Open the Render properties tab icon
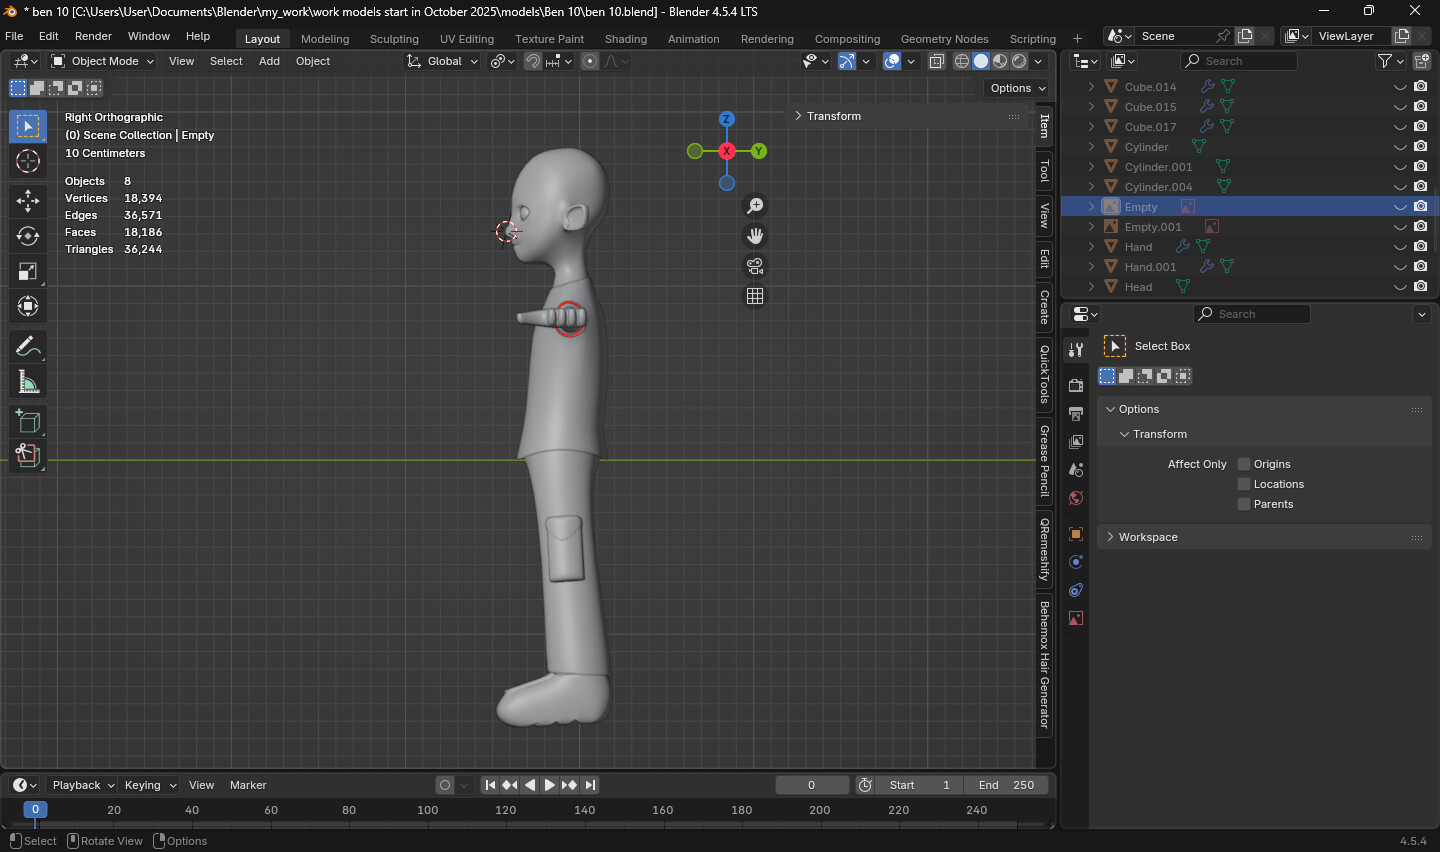This screenshot has height=852, width=1440. [x=1076, y=386]
